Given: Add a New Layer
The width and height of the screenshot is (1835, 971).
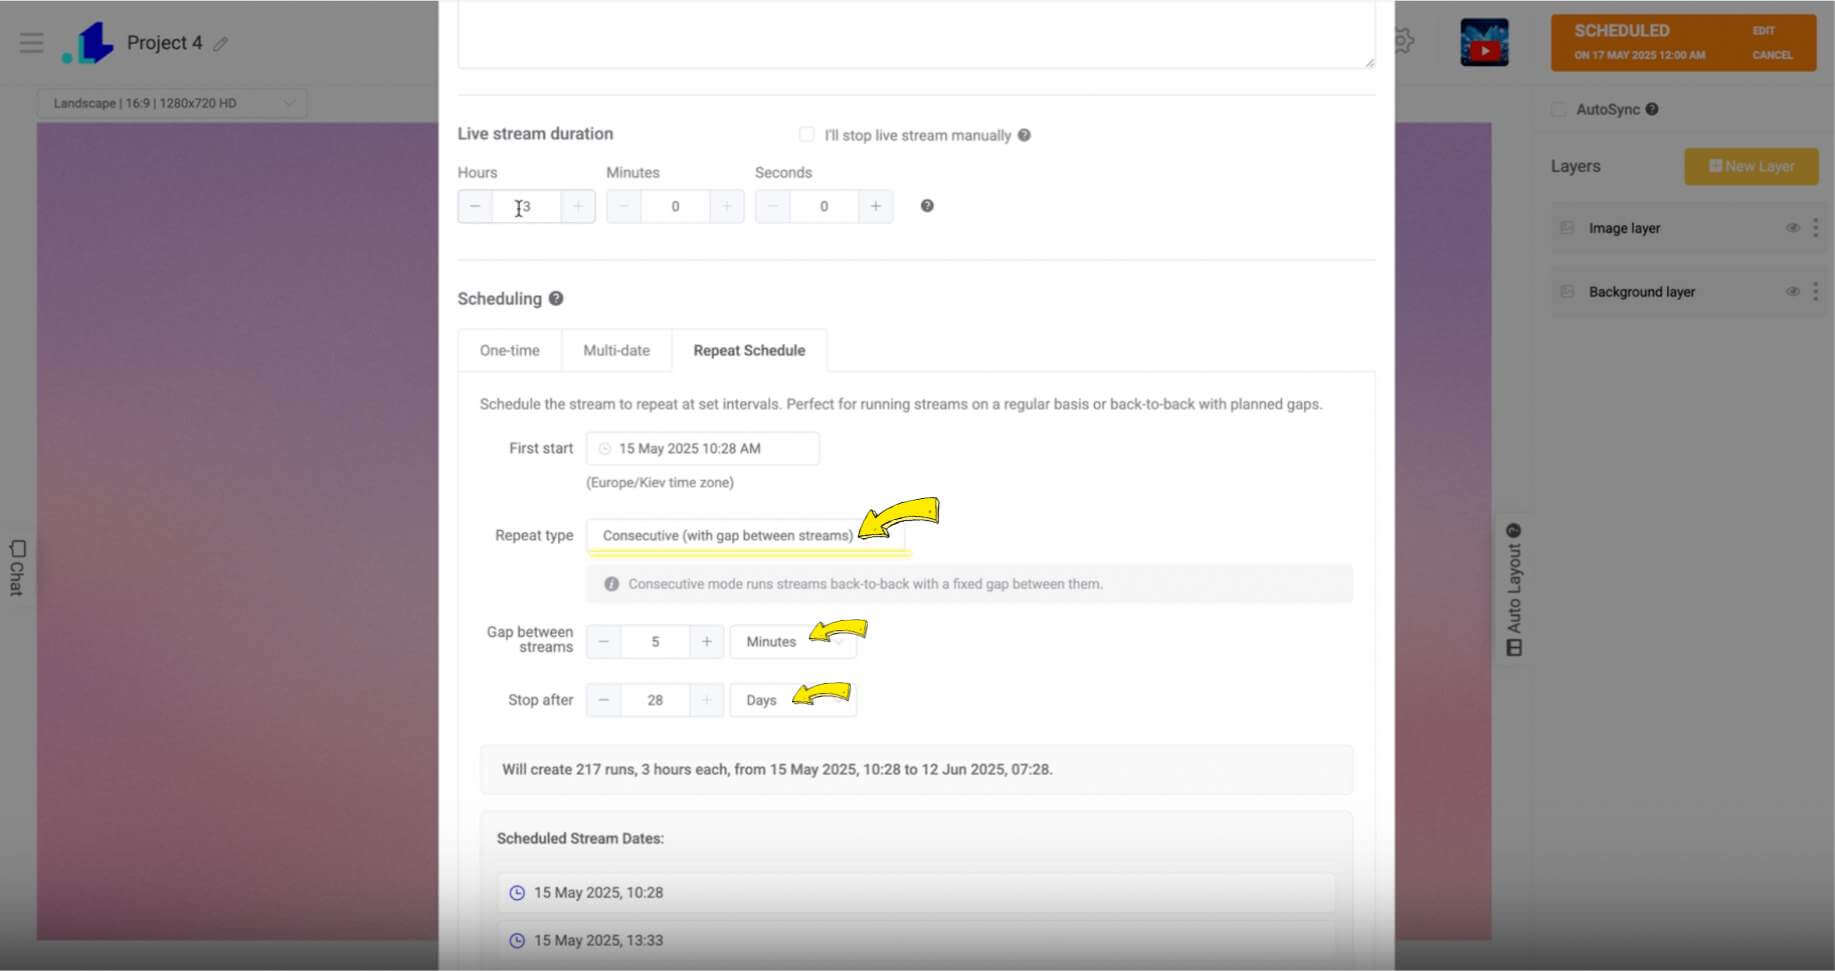Looking at the screenshot, I should point(1751,166).
